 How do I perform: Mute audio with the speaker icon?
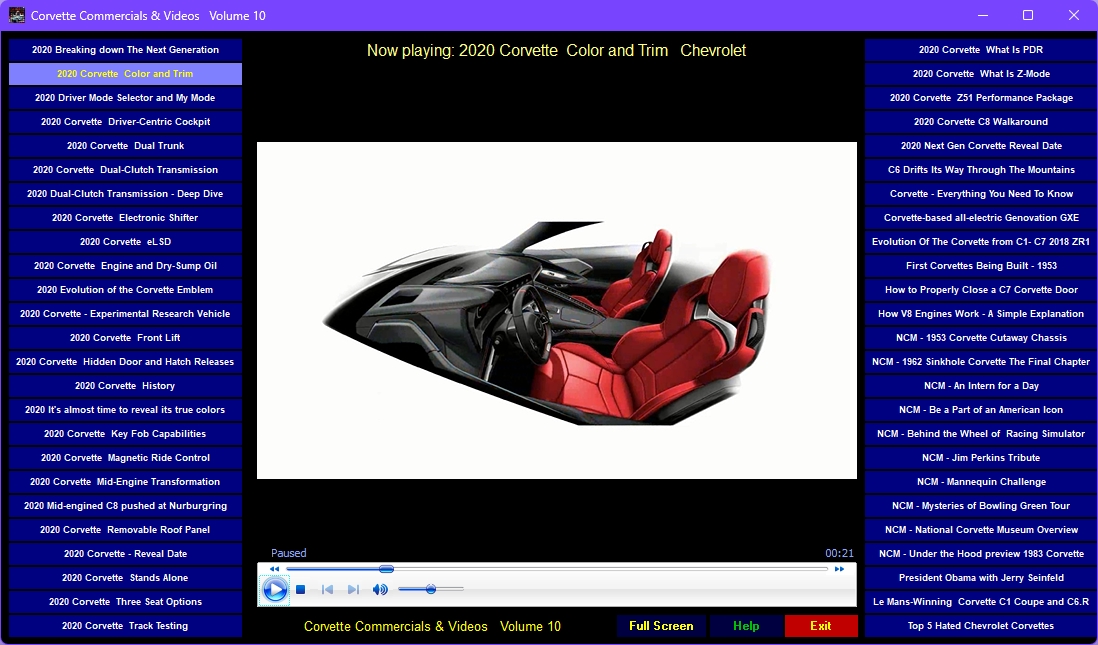(x=380, y=590)
